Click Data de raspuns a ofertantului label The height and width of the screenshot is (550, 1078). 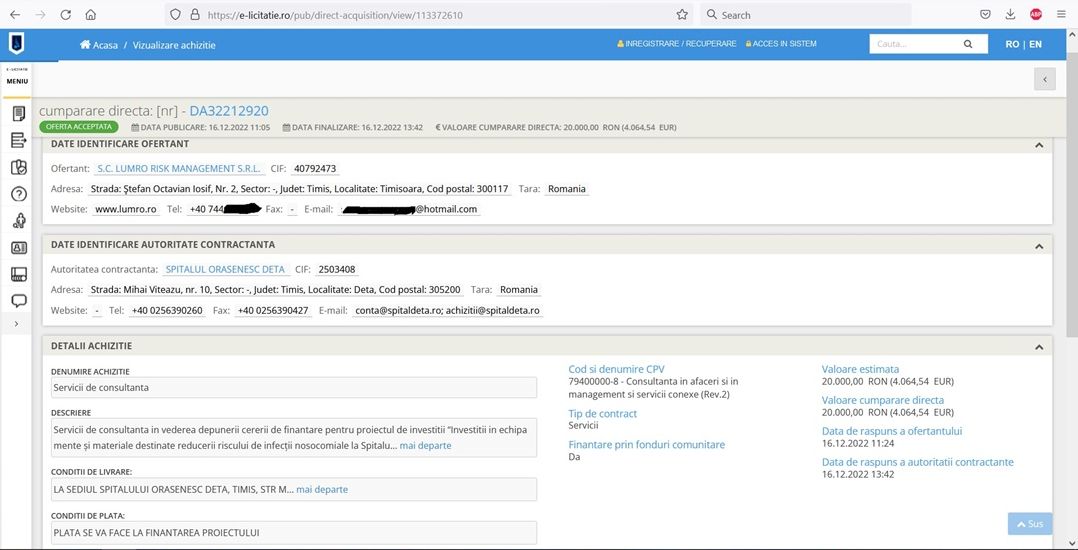click(x=892, y=431)
